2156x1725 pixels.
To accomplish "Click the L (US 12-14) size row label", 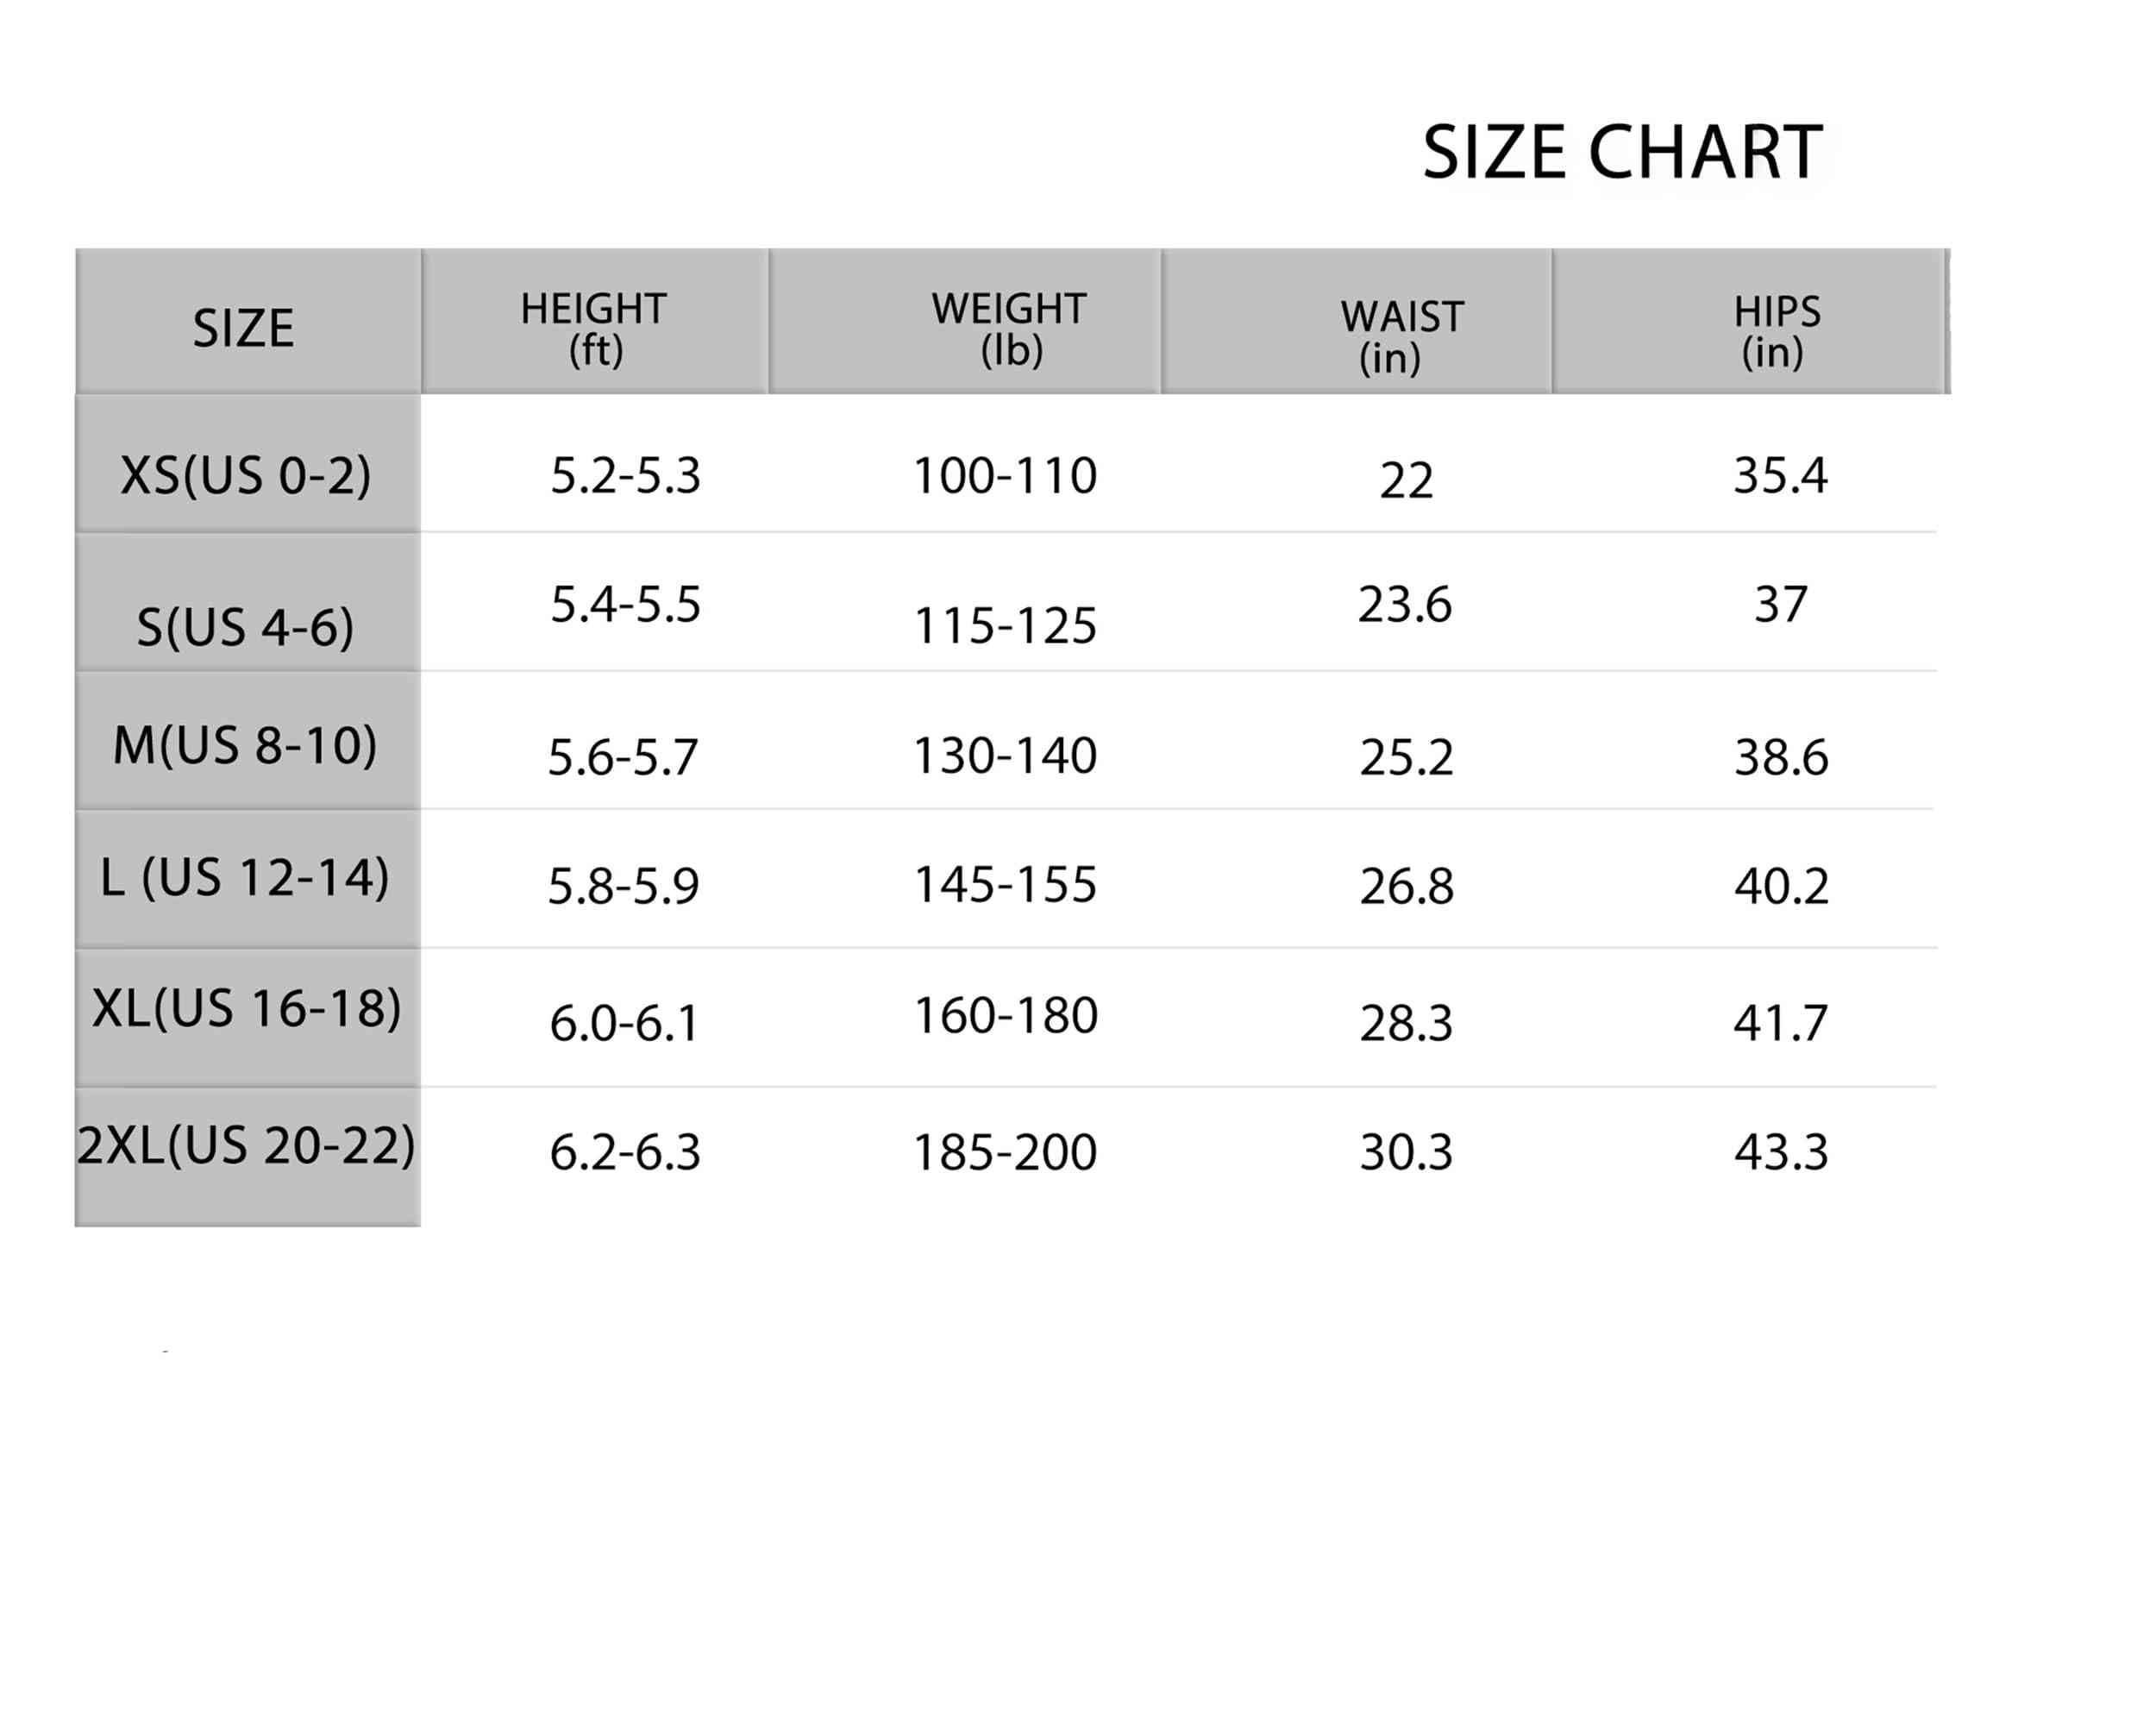I will (245, 878).
